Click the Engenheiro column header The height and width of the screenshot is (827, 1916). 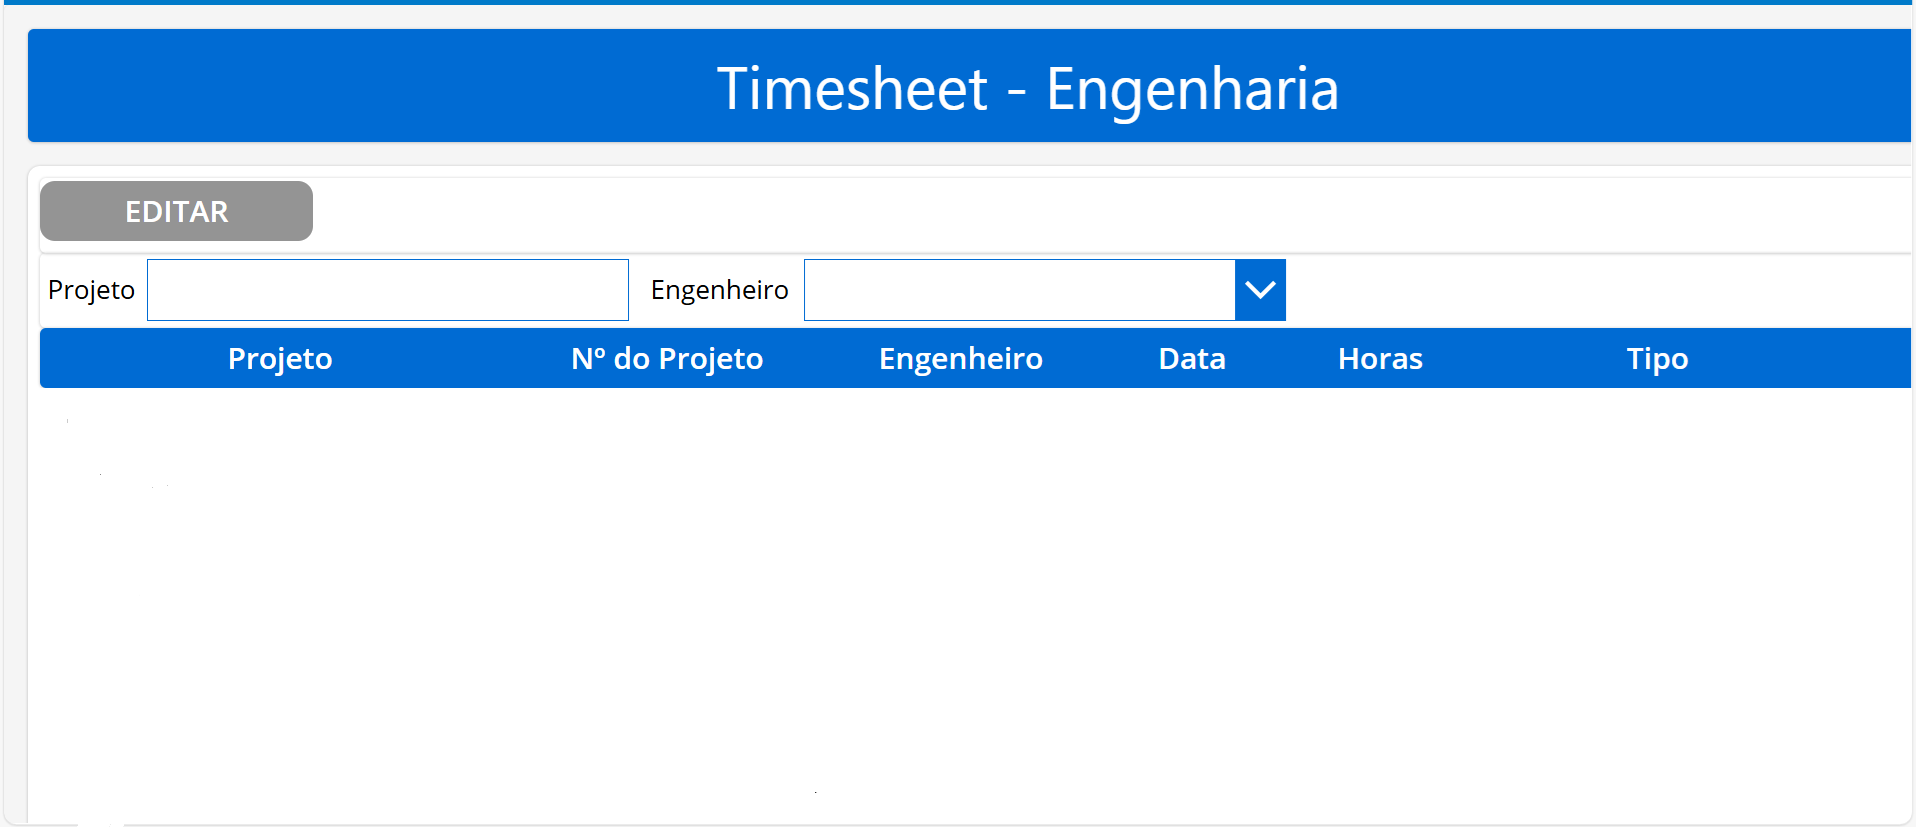coord(960,358)
